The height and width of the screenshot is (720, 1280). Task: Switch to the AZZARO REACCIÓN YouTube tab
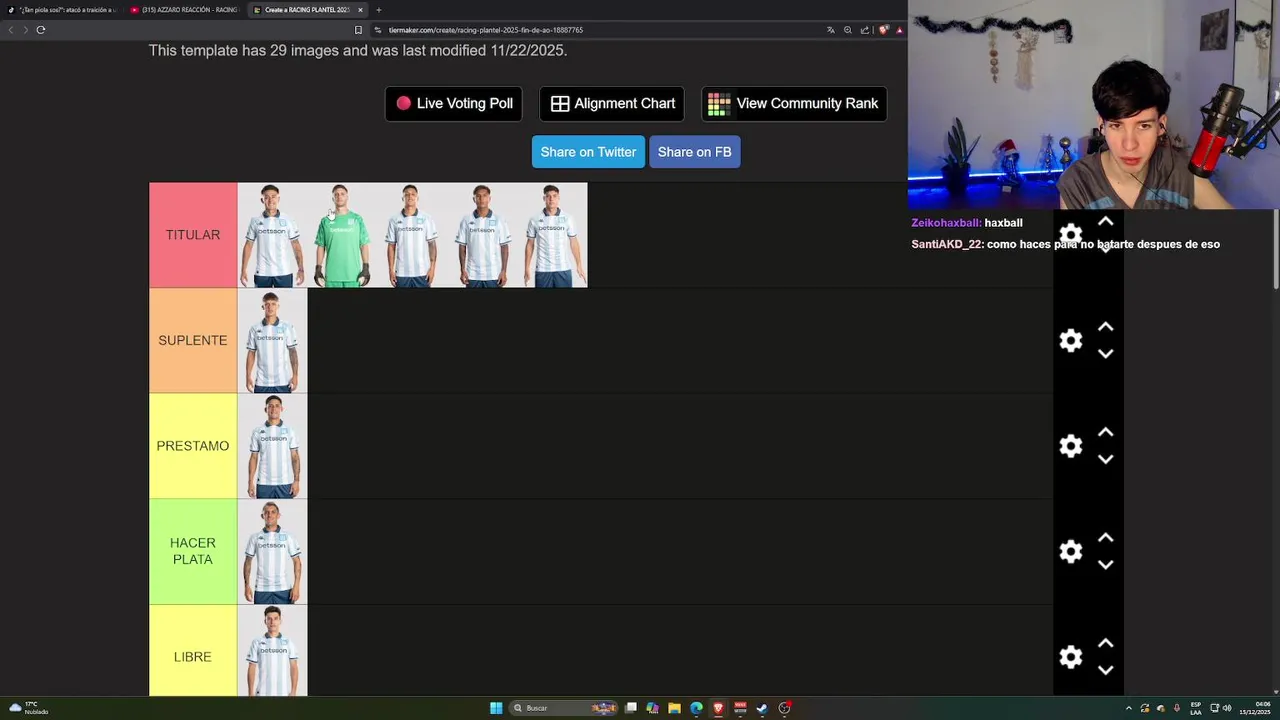184,10
